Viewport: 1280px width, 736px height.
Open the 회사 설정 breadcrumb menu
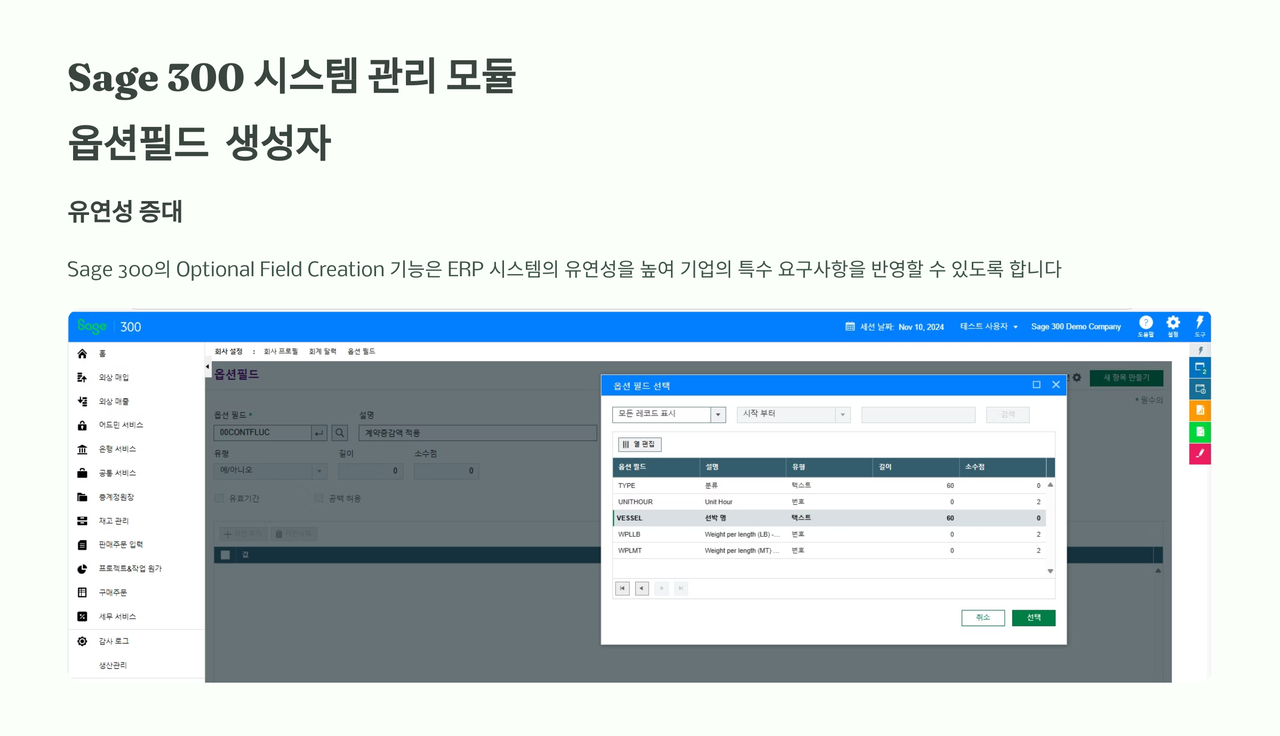[229, 352]
